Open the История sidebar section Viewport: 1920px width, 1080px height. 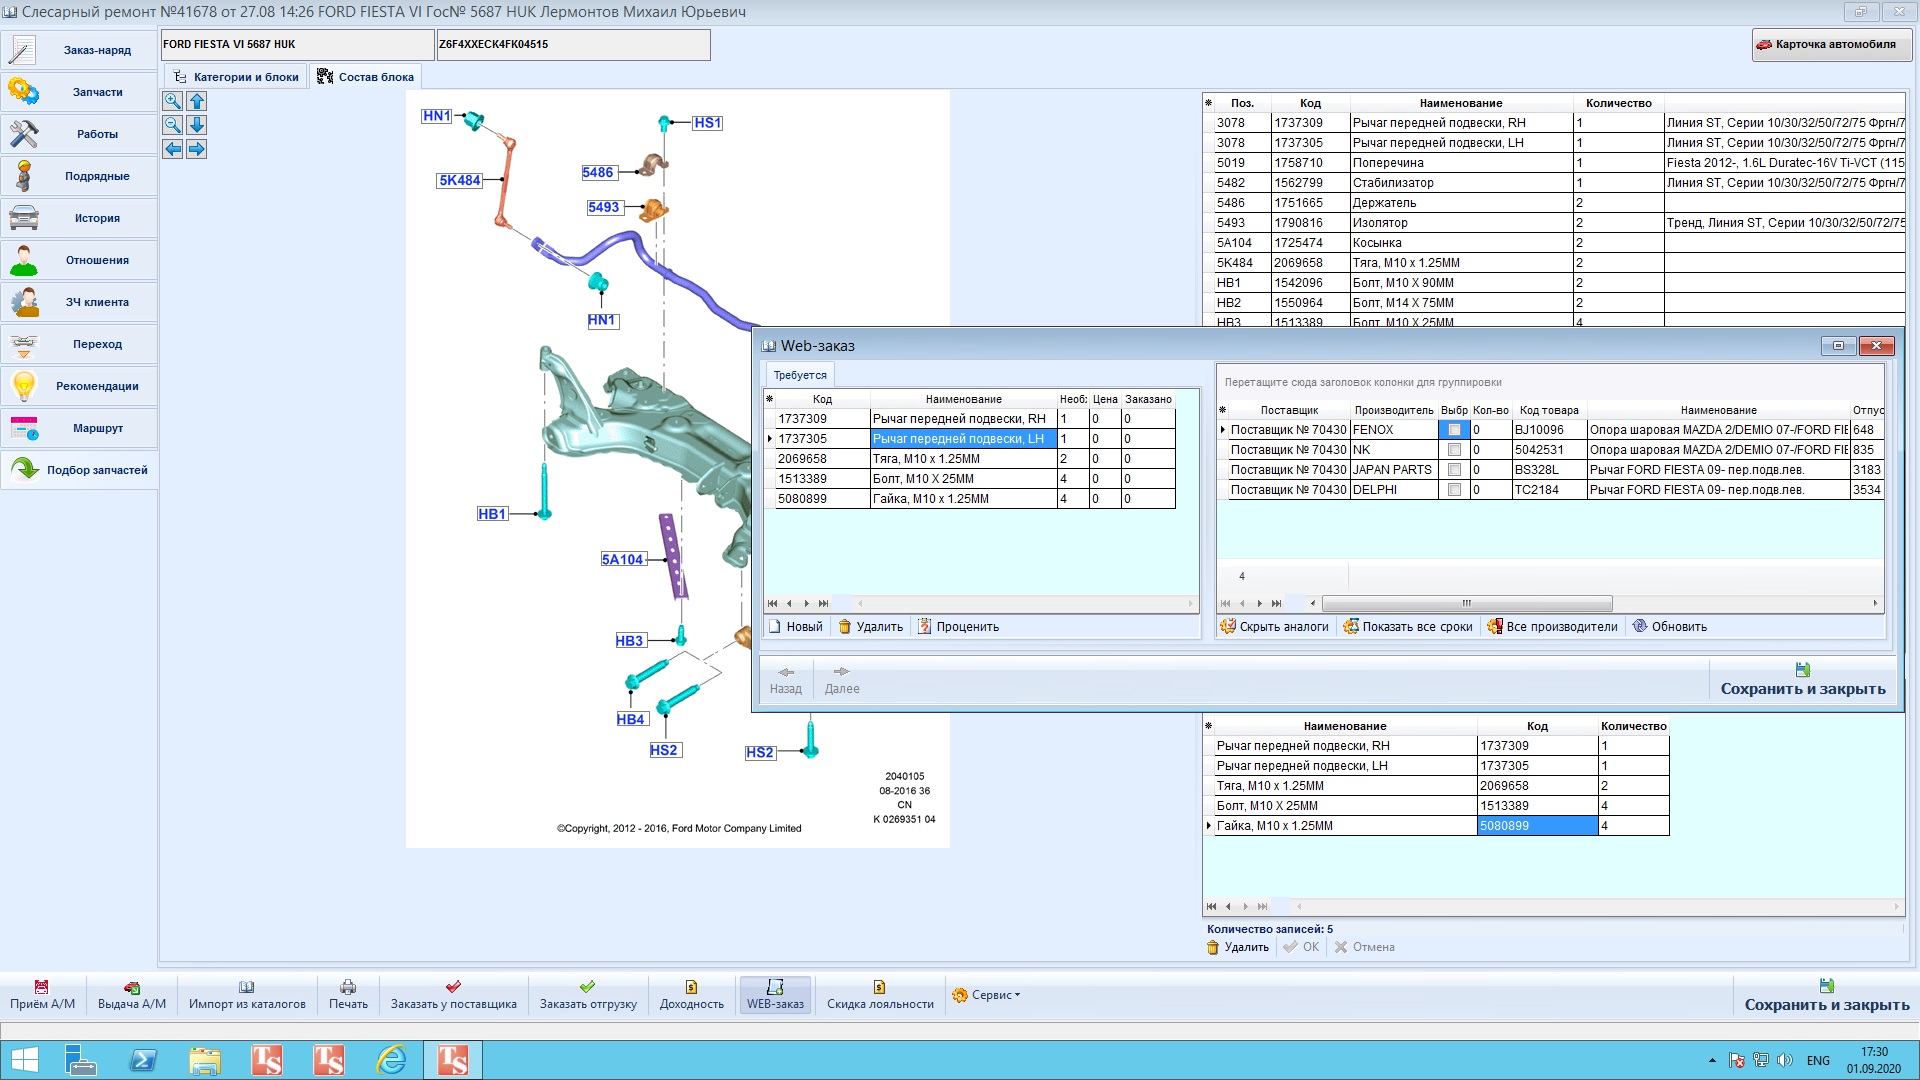click(79, 218)
